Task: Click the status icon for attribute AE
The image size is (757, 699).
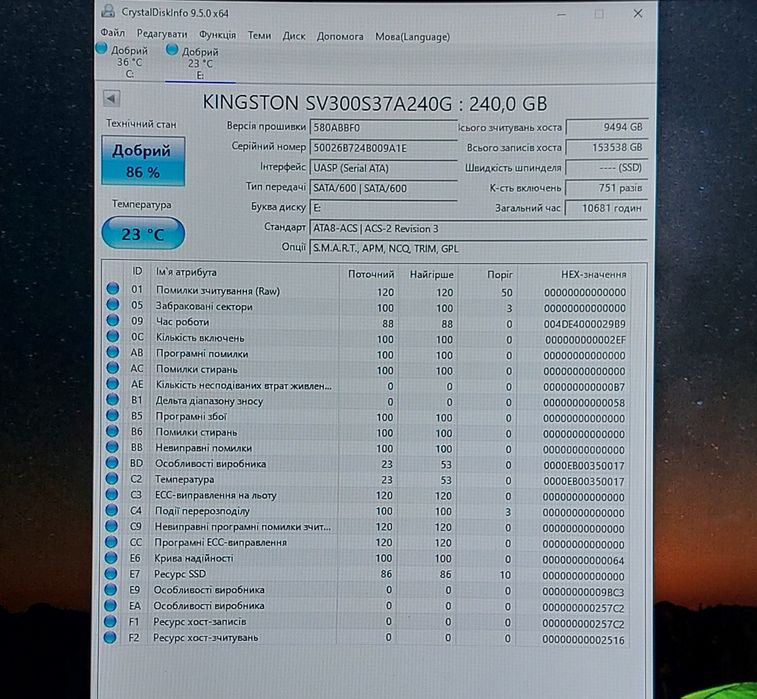Action: pyautogui.click(x=112, y=384)
